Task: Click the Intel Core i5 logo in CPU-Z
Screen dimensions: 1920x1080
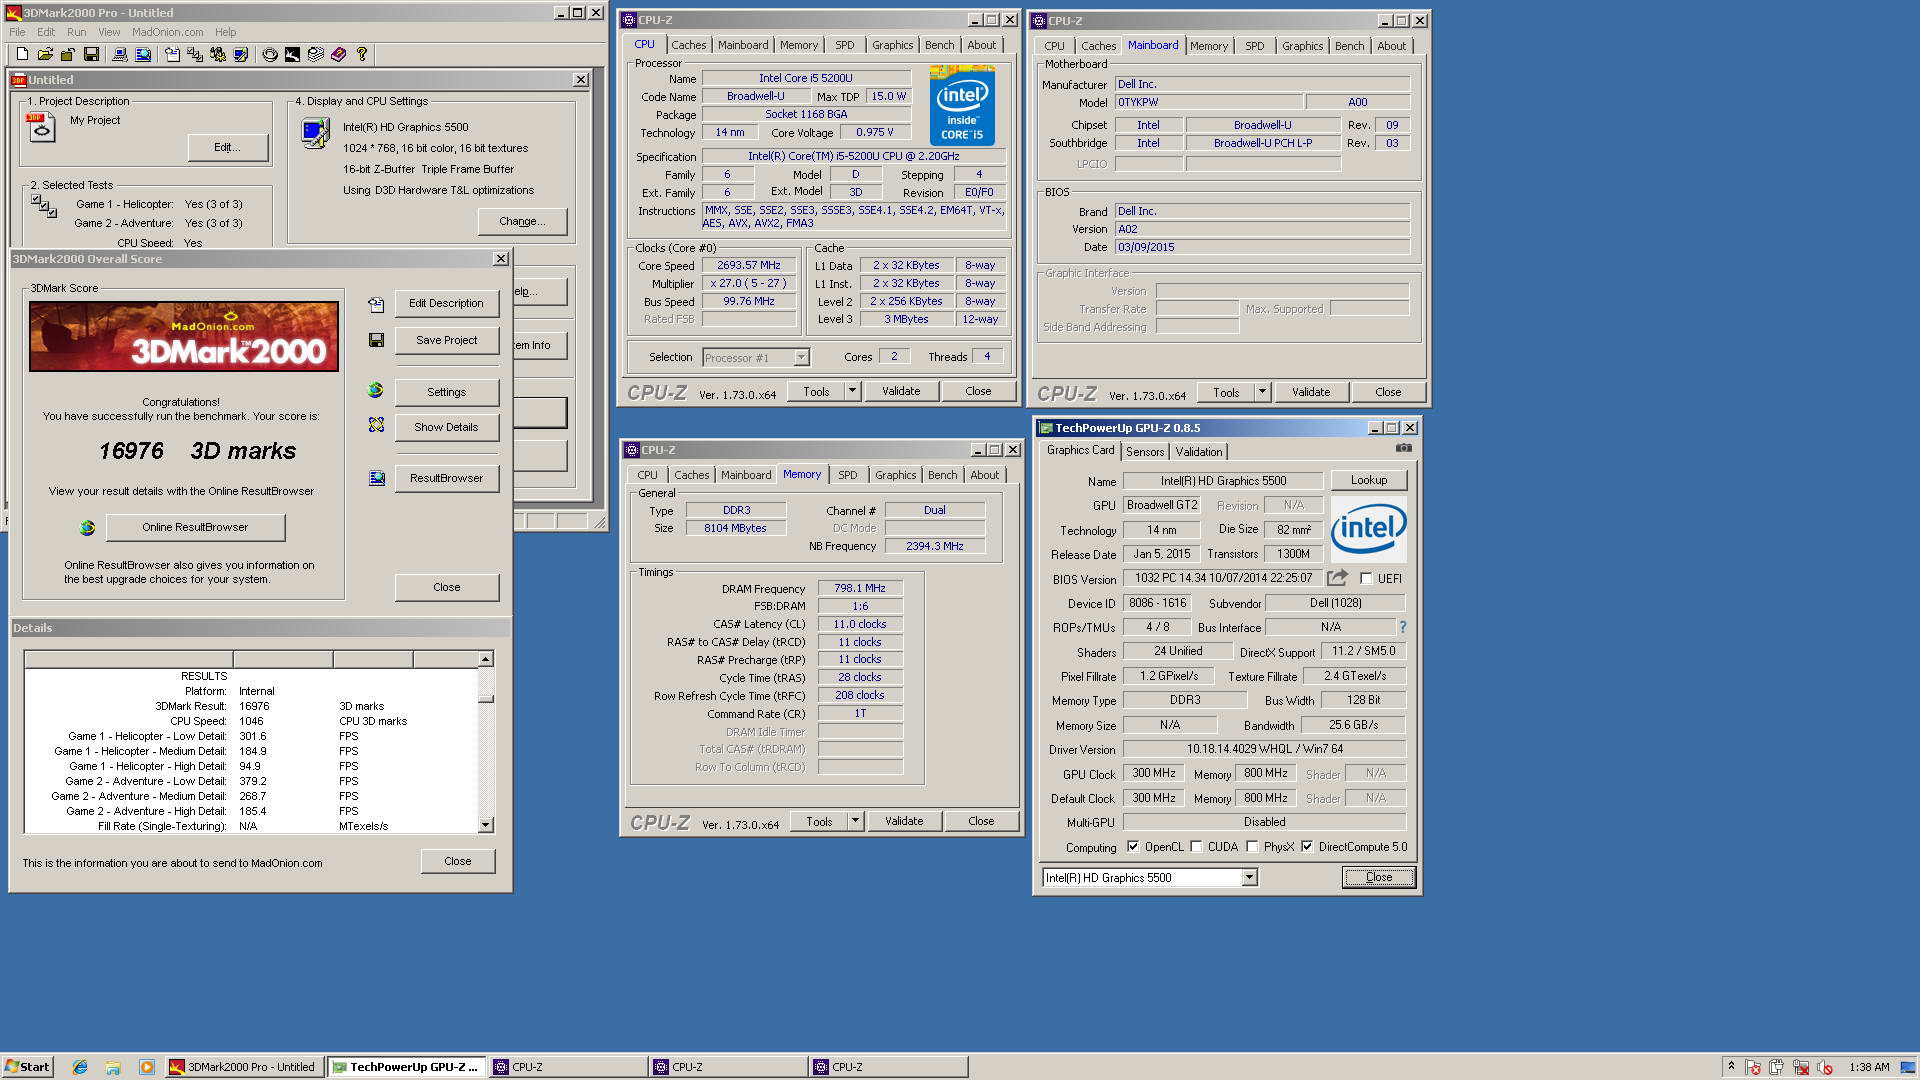Action: point(962,105)
